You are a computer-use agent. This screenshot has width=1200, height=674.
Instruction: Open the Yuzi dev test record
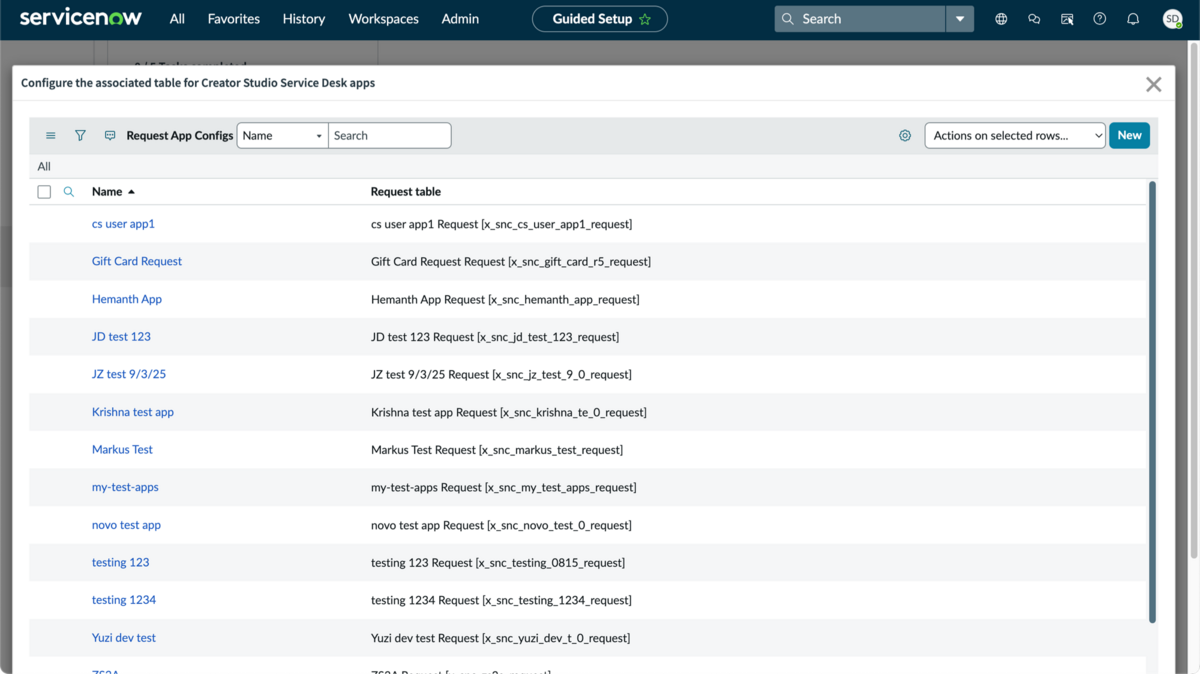(x=124, y=638)
